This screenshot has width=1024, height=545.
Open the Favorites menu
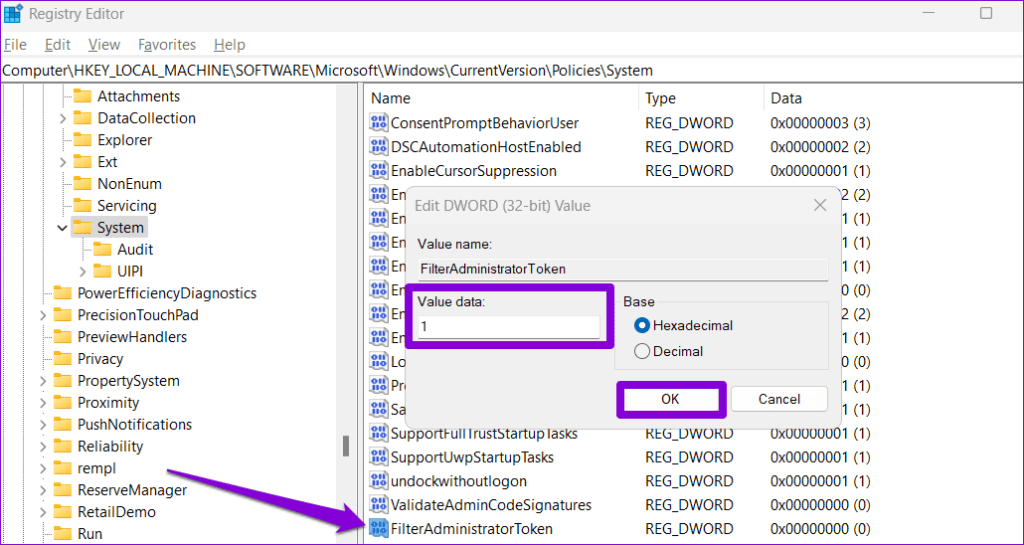(x=167, y=44)
